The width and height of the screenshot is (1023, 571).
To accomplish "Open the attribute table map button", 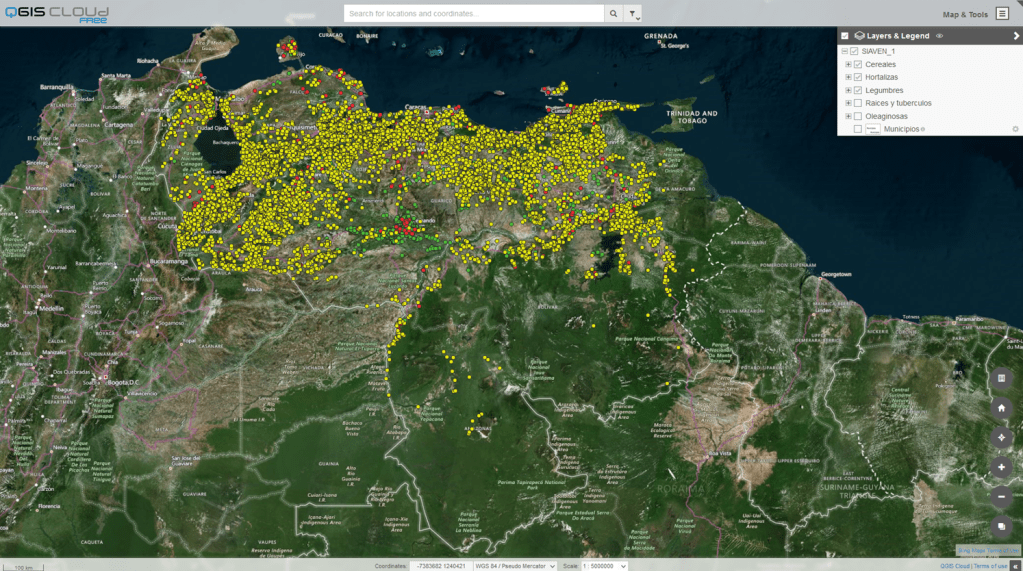I will (x=1001, y=378).
